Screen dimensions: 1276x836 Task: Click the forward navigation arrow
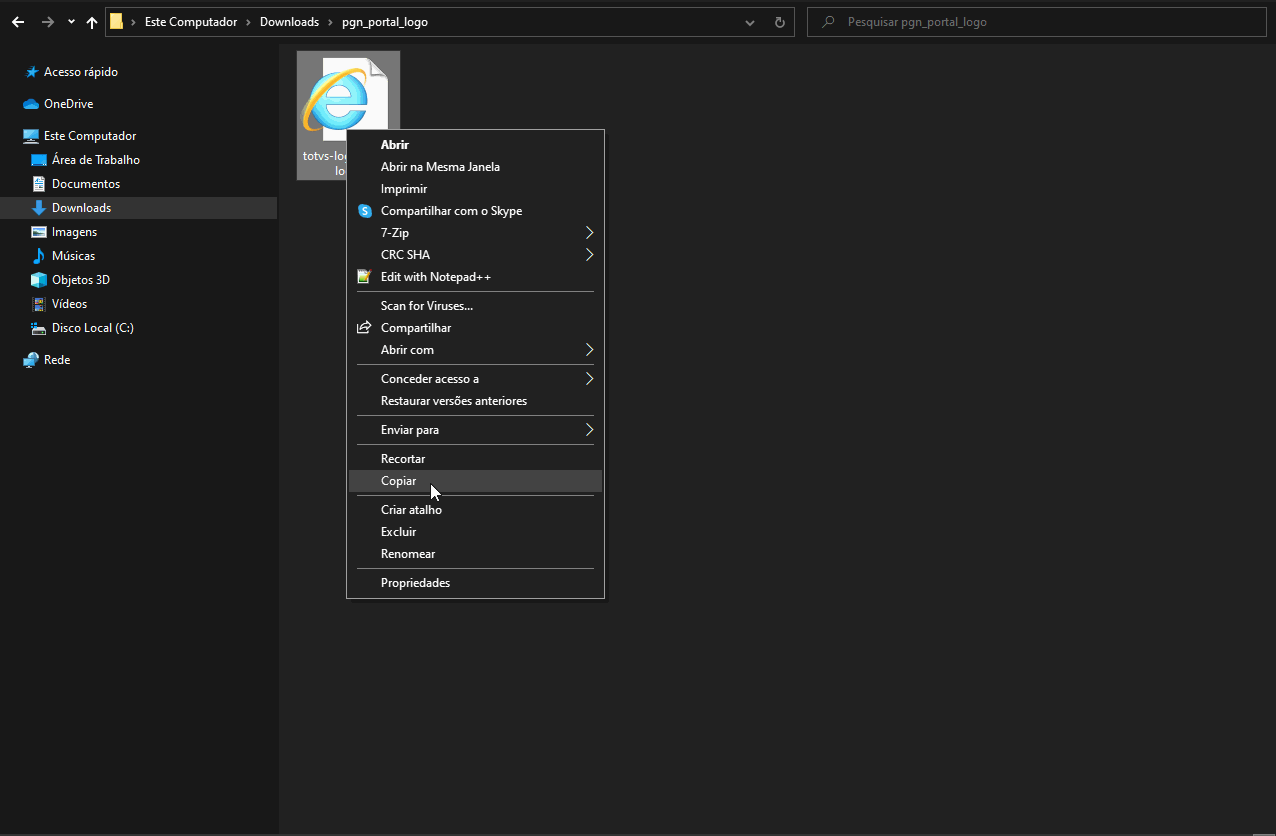[x=47, y=22]
